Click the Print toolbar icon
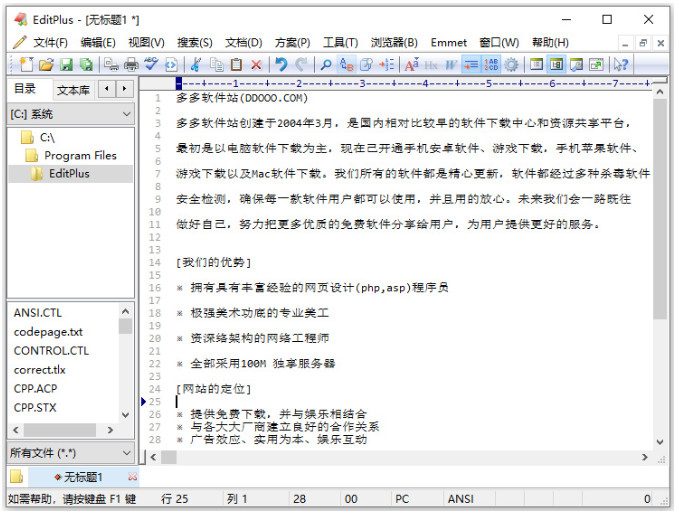 click(131, 65)
